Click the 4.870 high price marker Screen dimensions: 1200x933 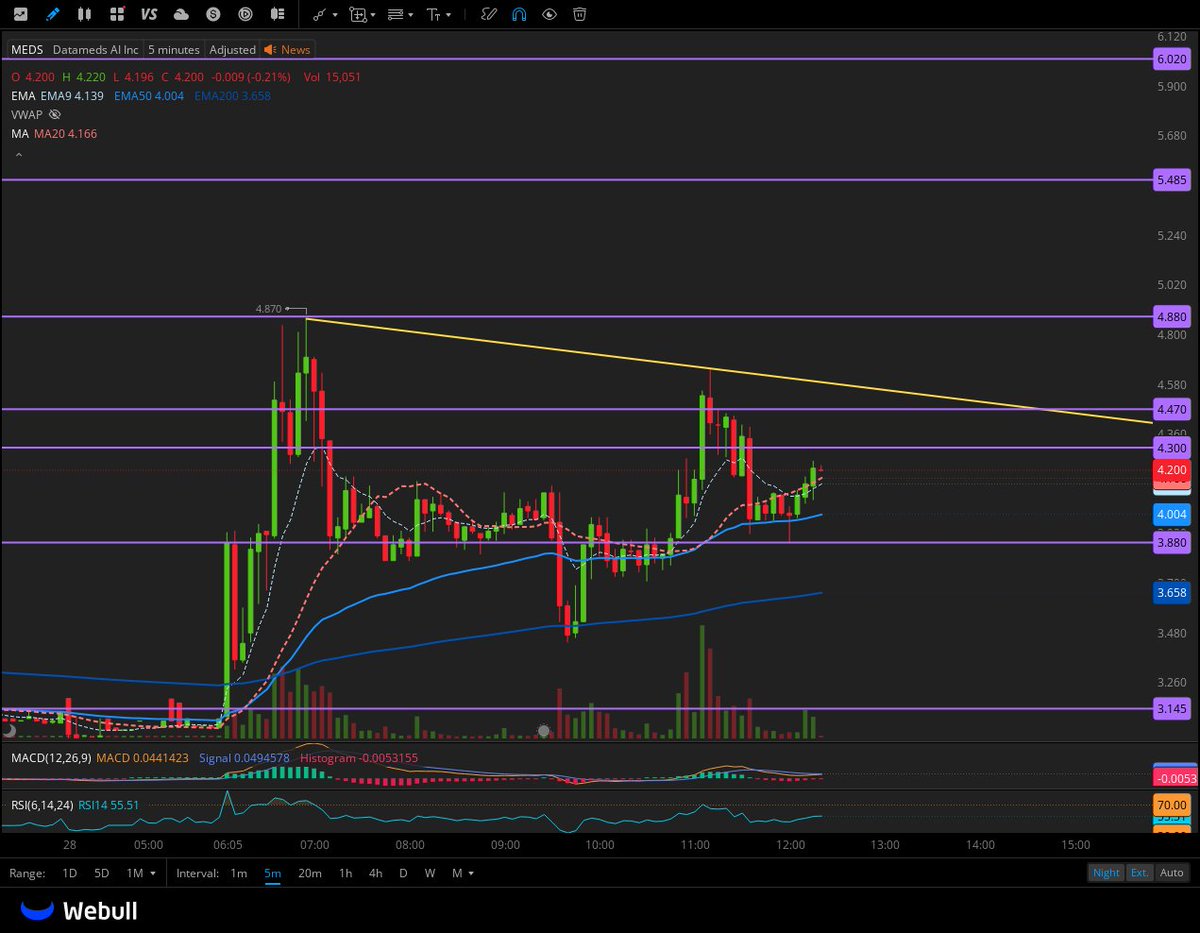(268, 309)
